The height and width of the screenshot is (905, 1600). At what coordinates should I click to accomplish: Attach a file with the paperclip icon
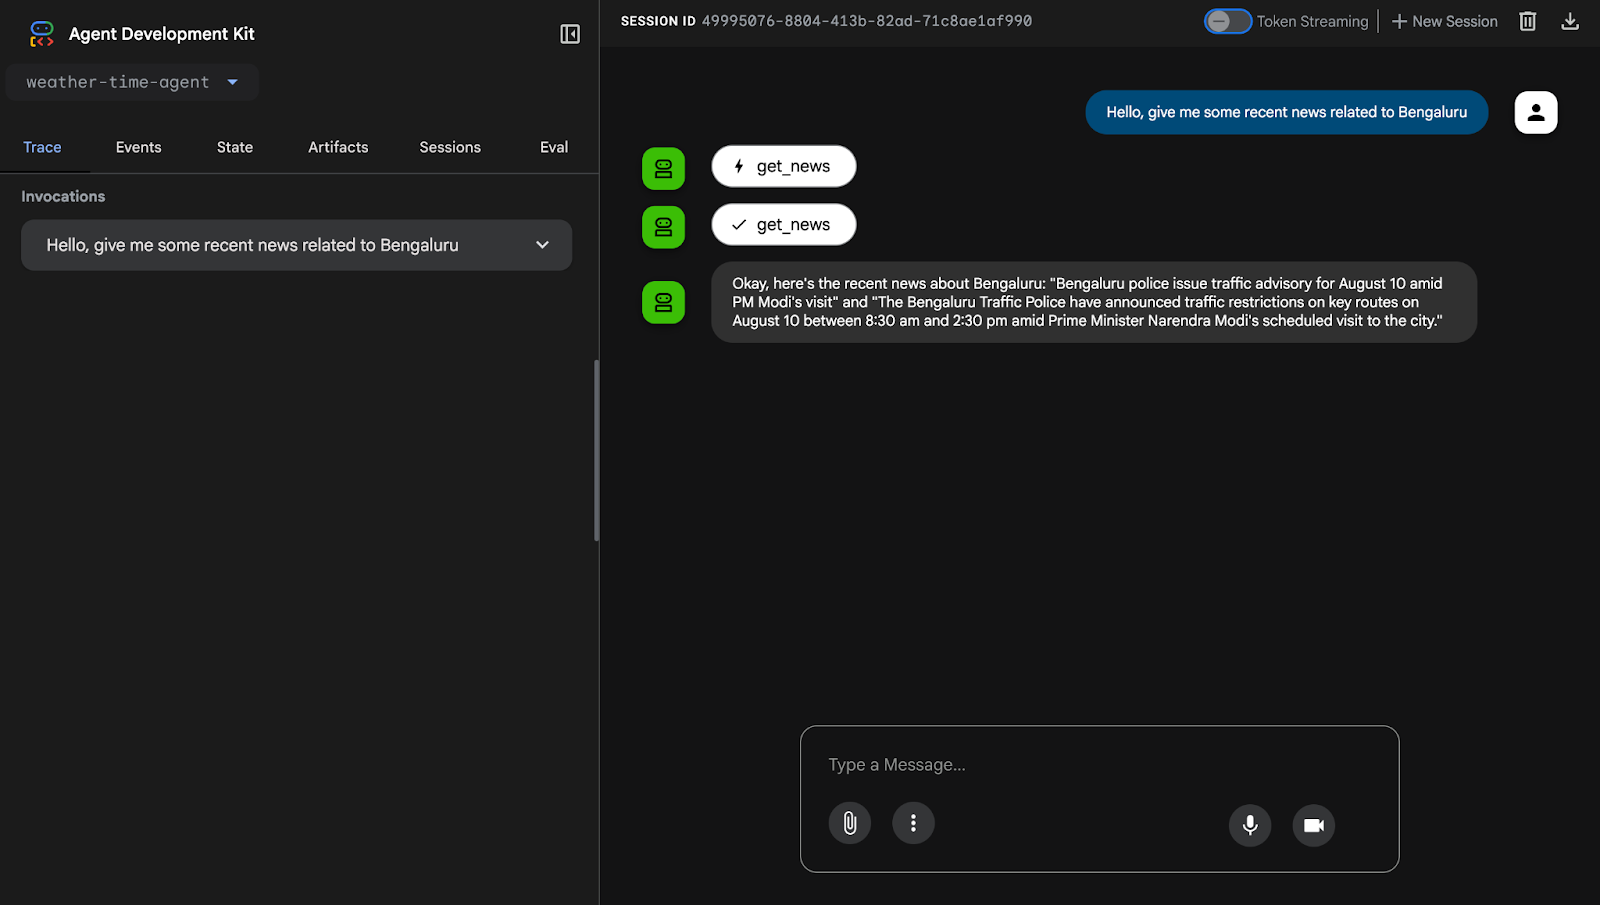[849, 822]
